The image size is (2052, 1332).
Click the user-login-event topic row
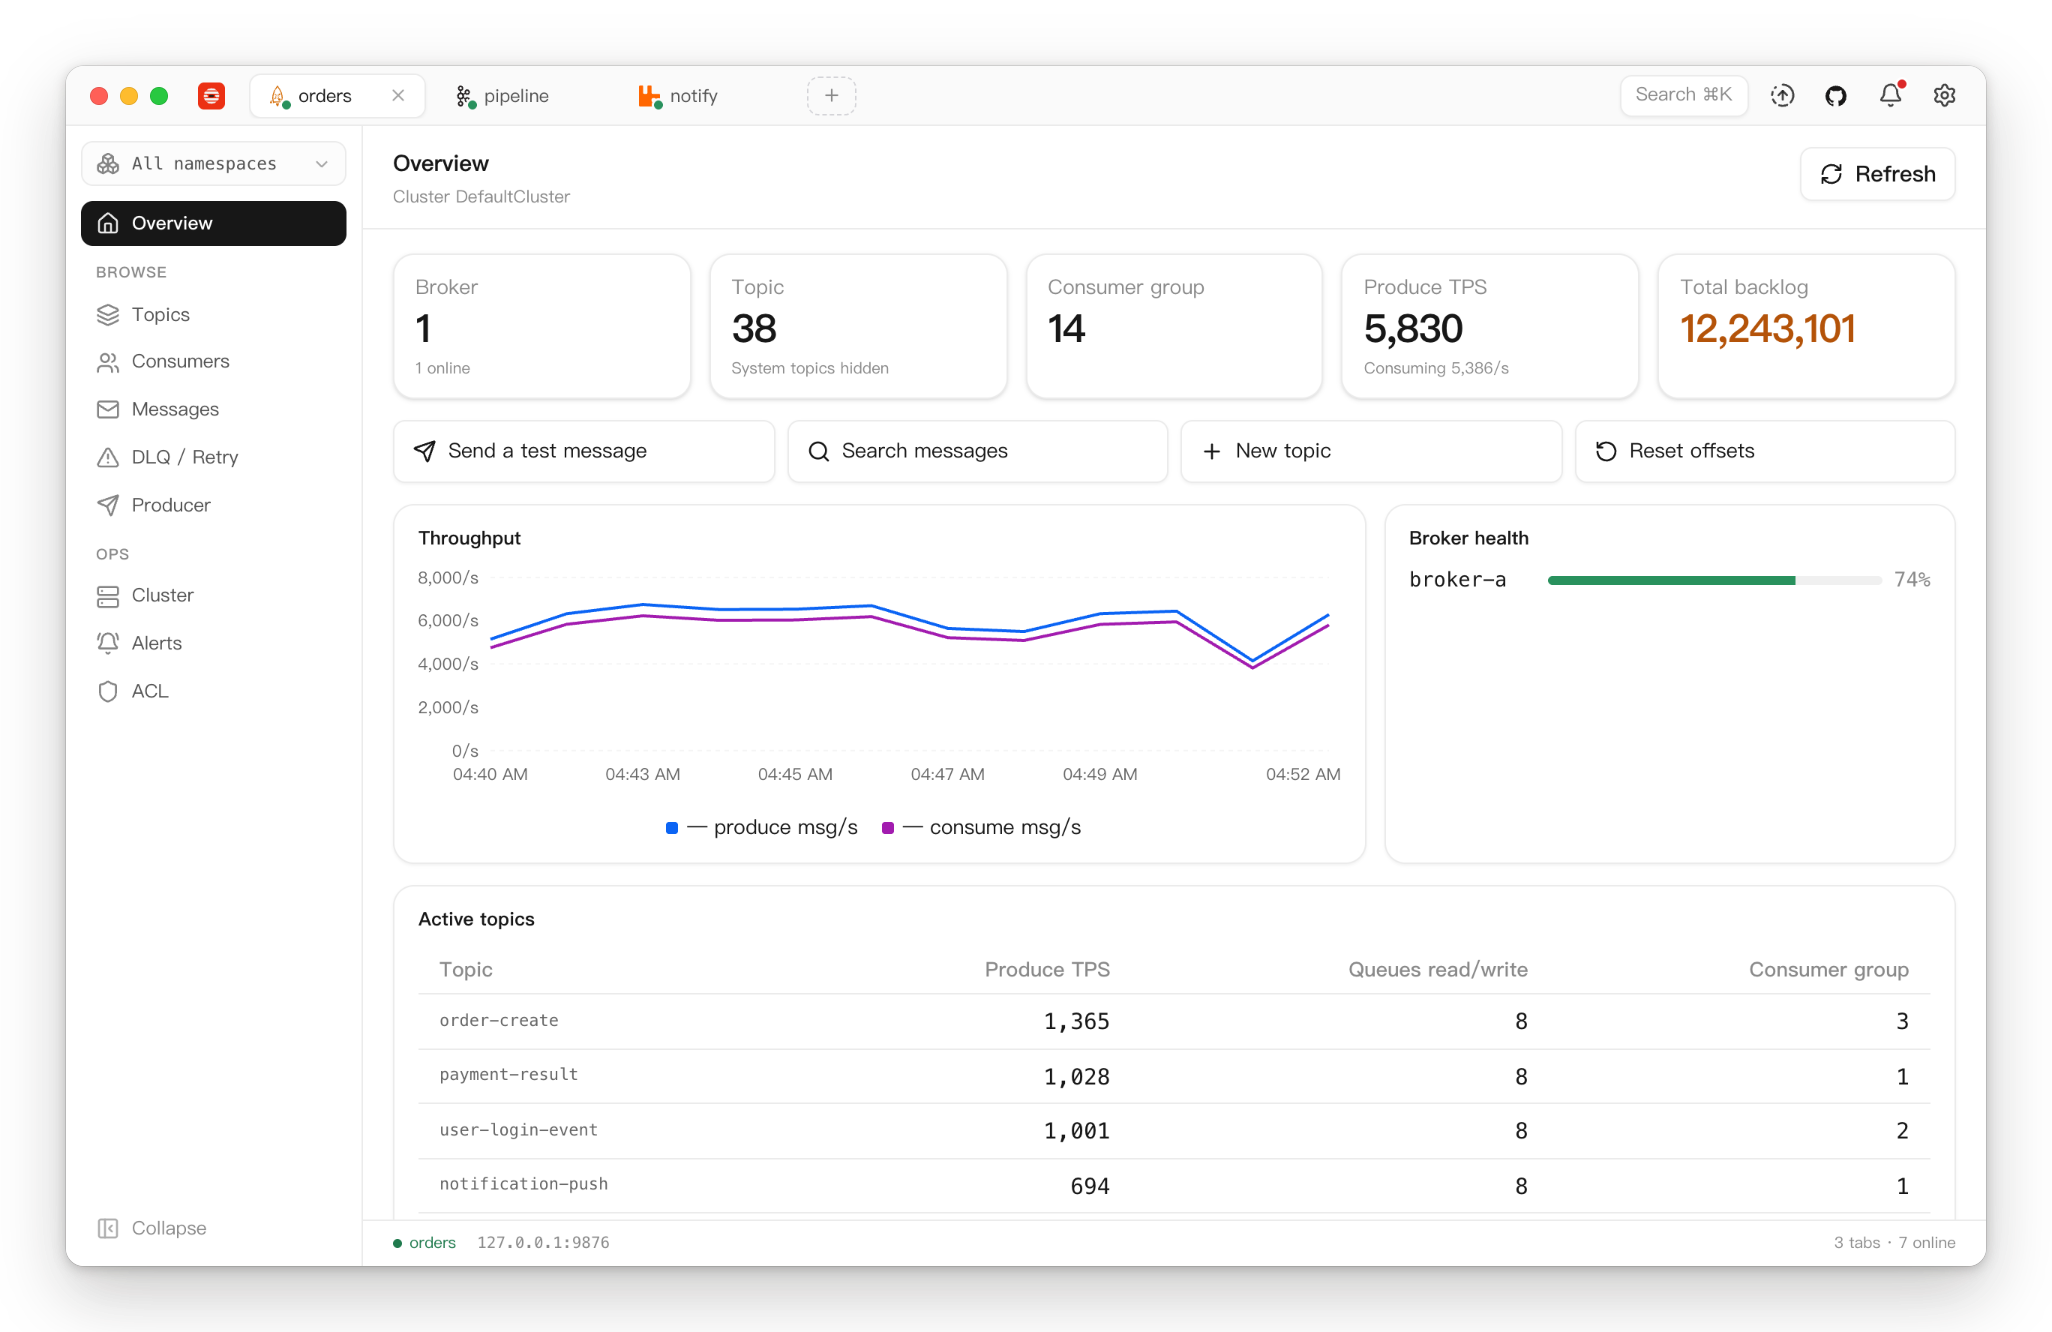[x=1174, y=1130]
